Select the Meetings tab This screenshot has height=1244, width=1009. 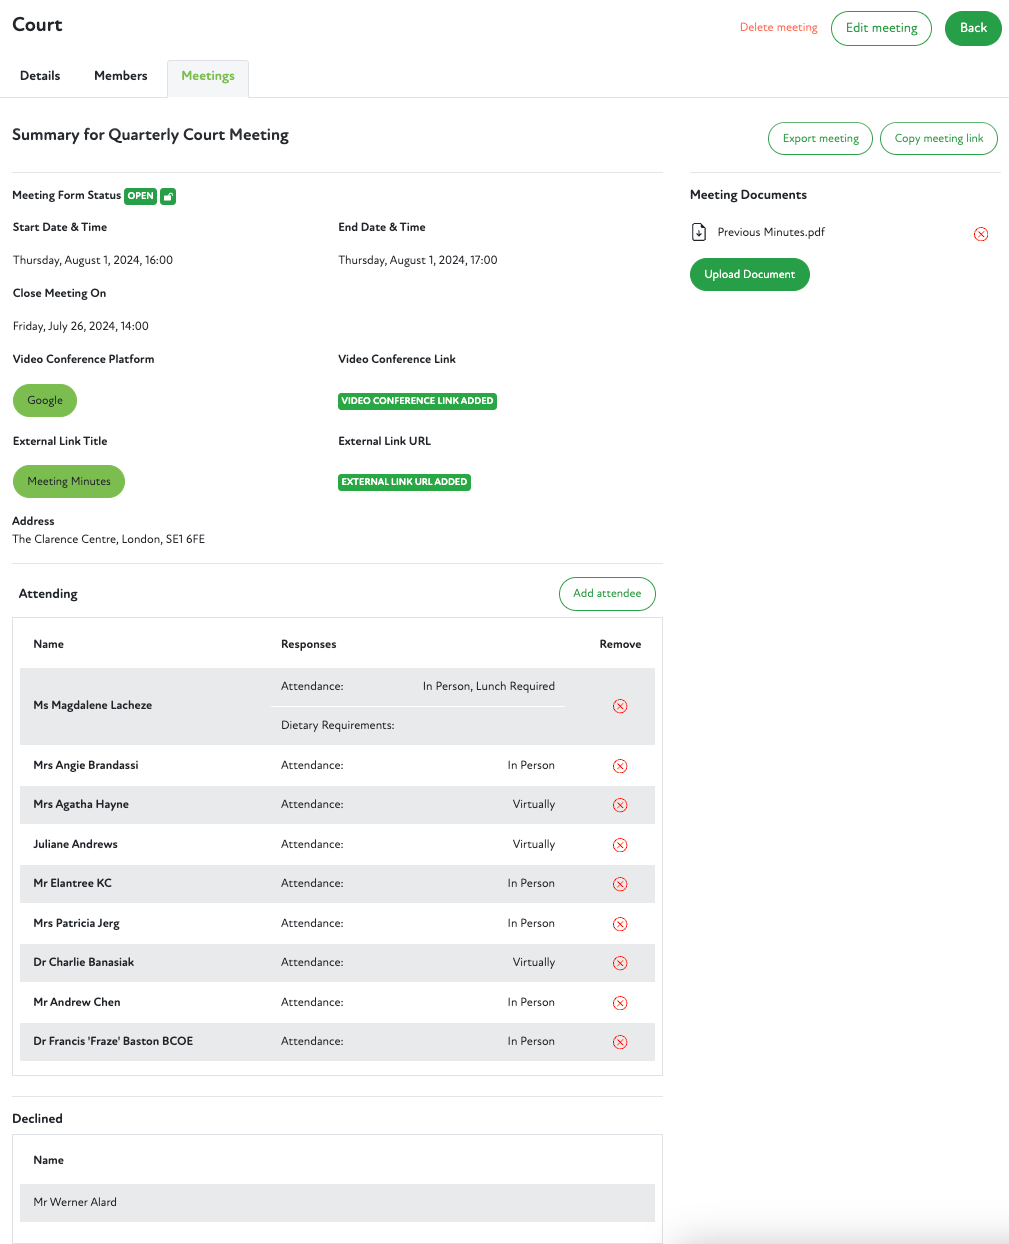coord(208,76)
